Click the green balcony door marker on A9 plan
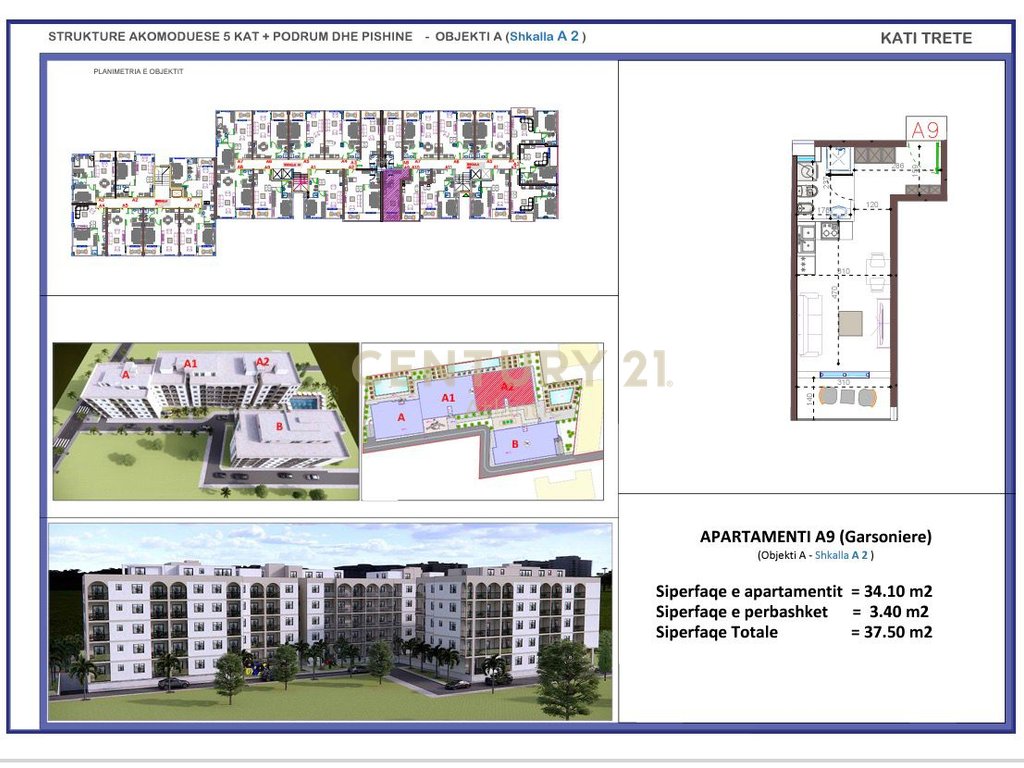This screenshot has height=768, width=1024. coord(936,154)
